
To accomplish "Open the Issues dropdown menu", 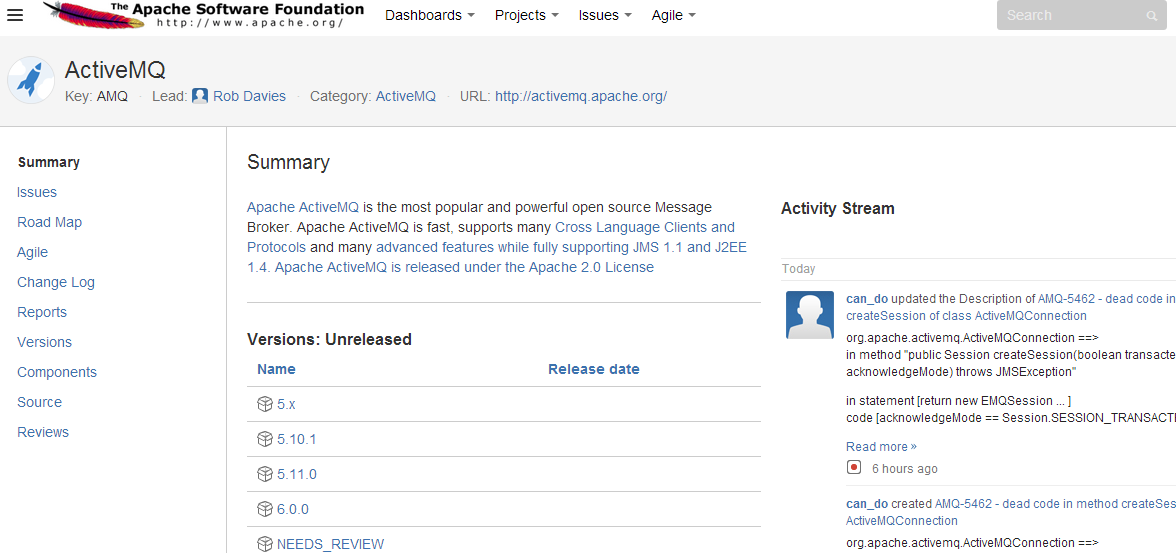I will coord(604,15).
